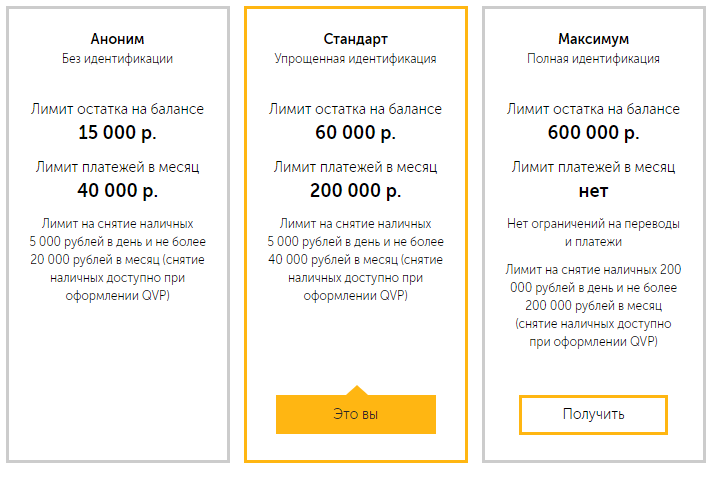Select the Стандарт plan heading
The height and width of the screenshot is (481, 716).
click(x=356, y=39)
